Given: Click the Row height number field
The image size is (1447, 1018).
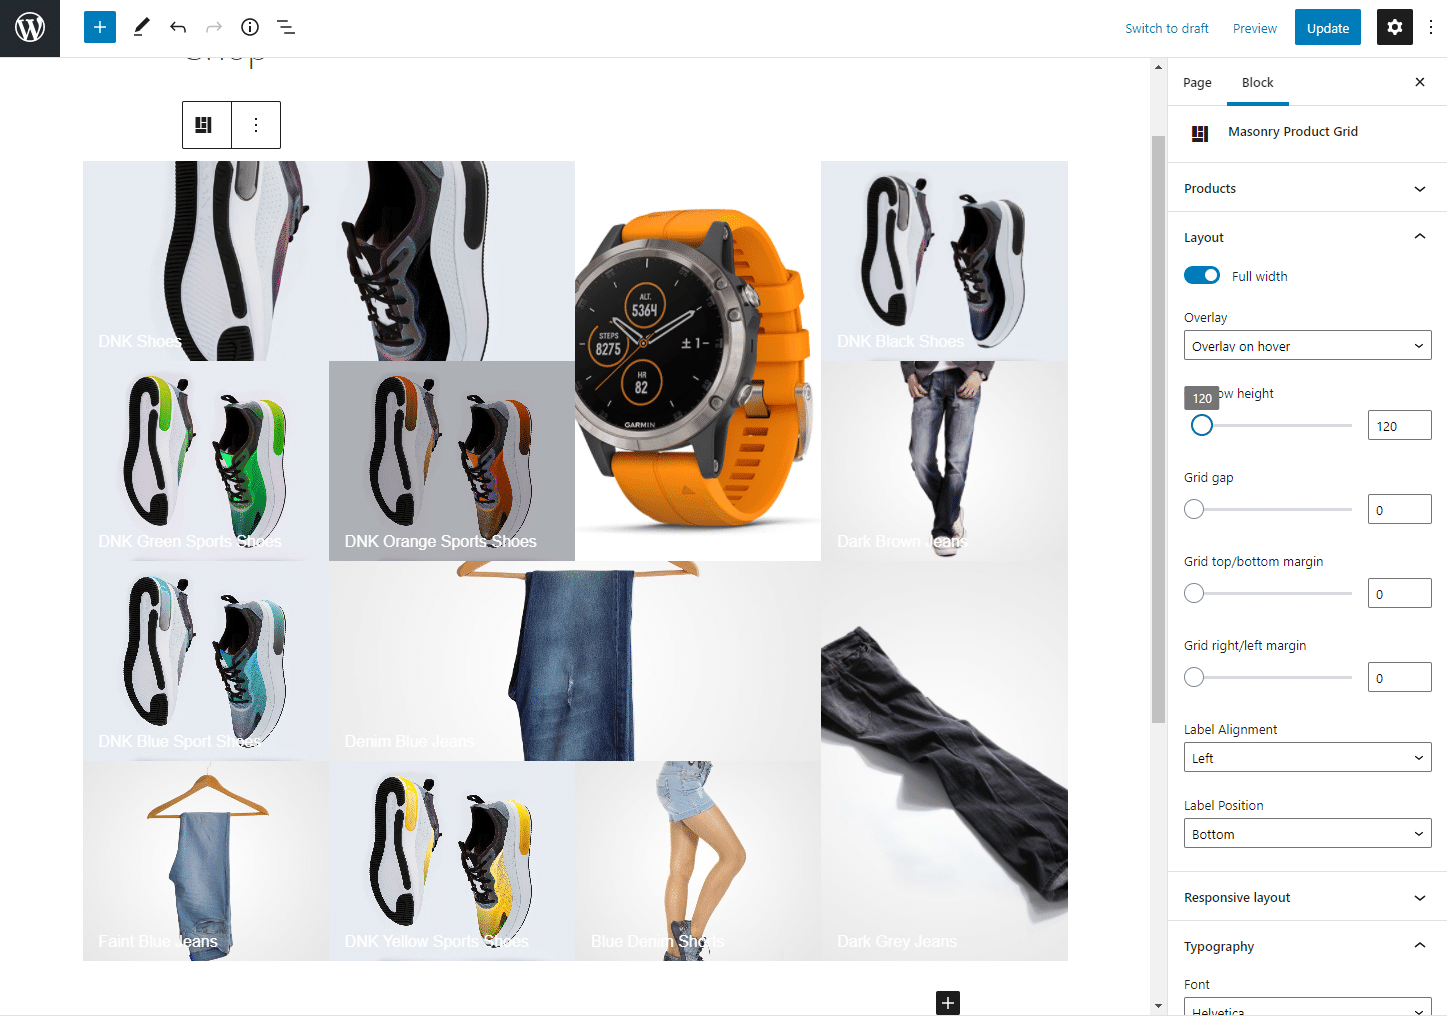Looking at the screenshot, I should 1399,425.
